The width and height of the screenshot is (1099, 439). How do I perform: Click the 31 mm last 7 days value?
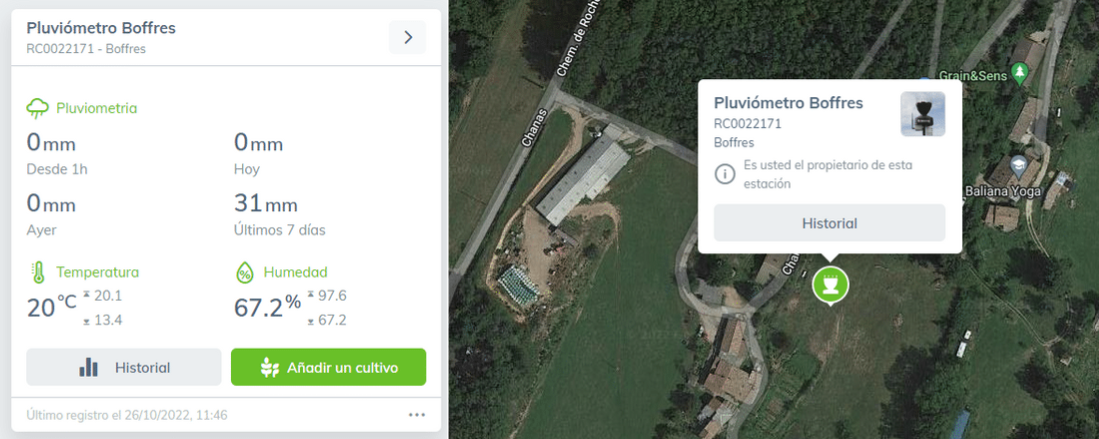point(266,204)
